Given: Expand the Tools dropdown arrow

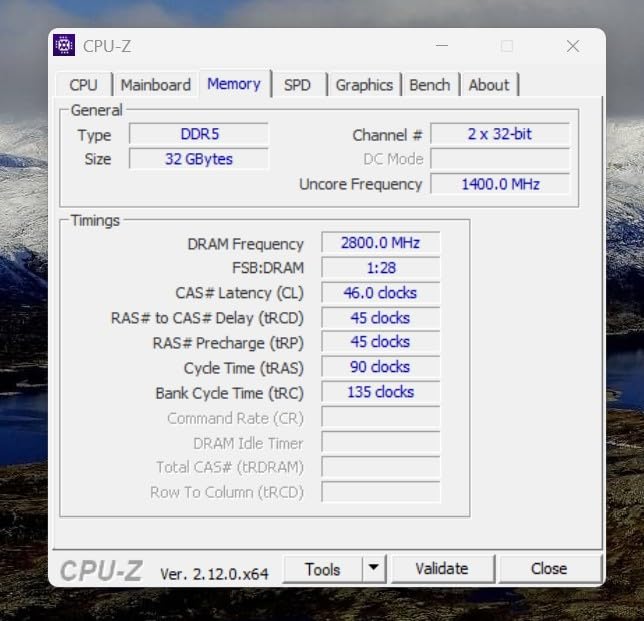Looking at the screenshot, I should pos(374,569).
